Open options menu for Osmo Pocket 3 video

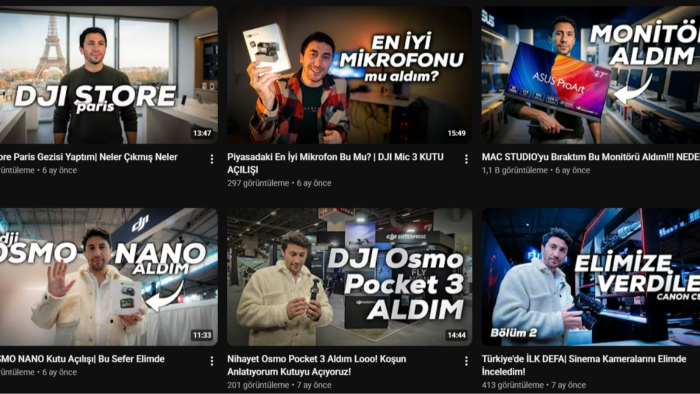(x=466, y=361)
